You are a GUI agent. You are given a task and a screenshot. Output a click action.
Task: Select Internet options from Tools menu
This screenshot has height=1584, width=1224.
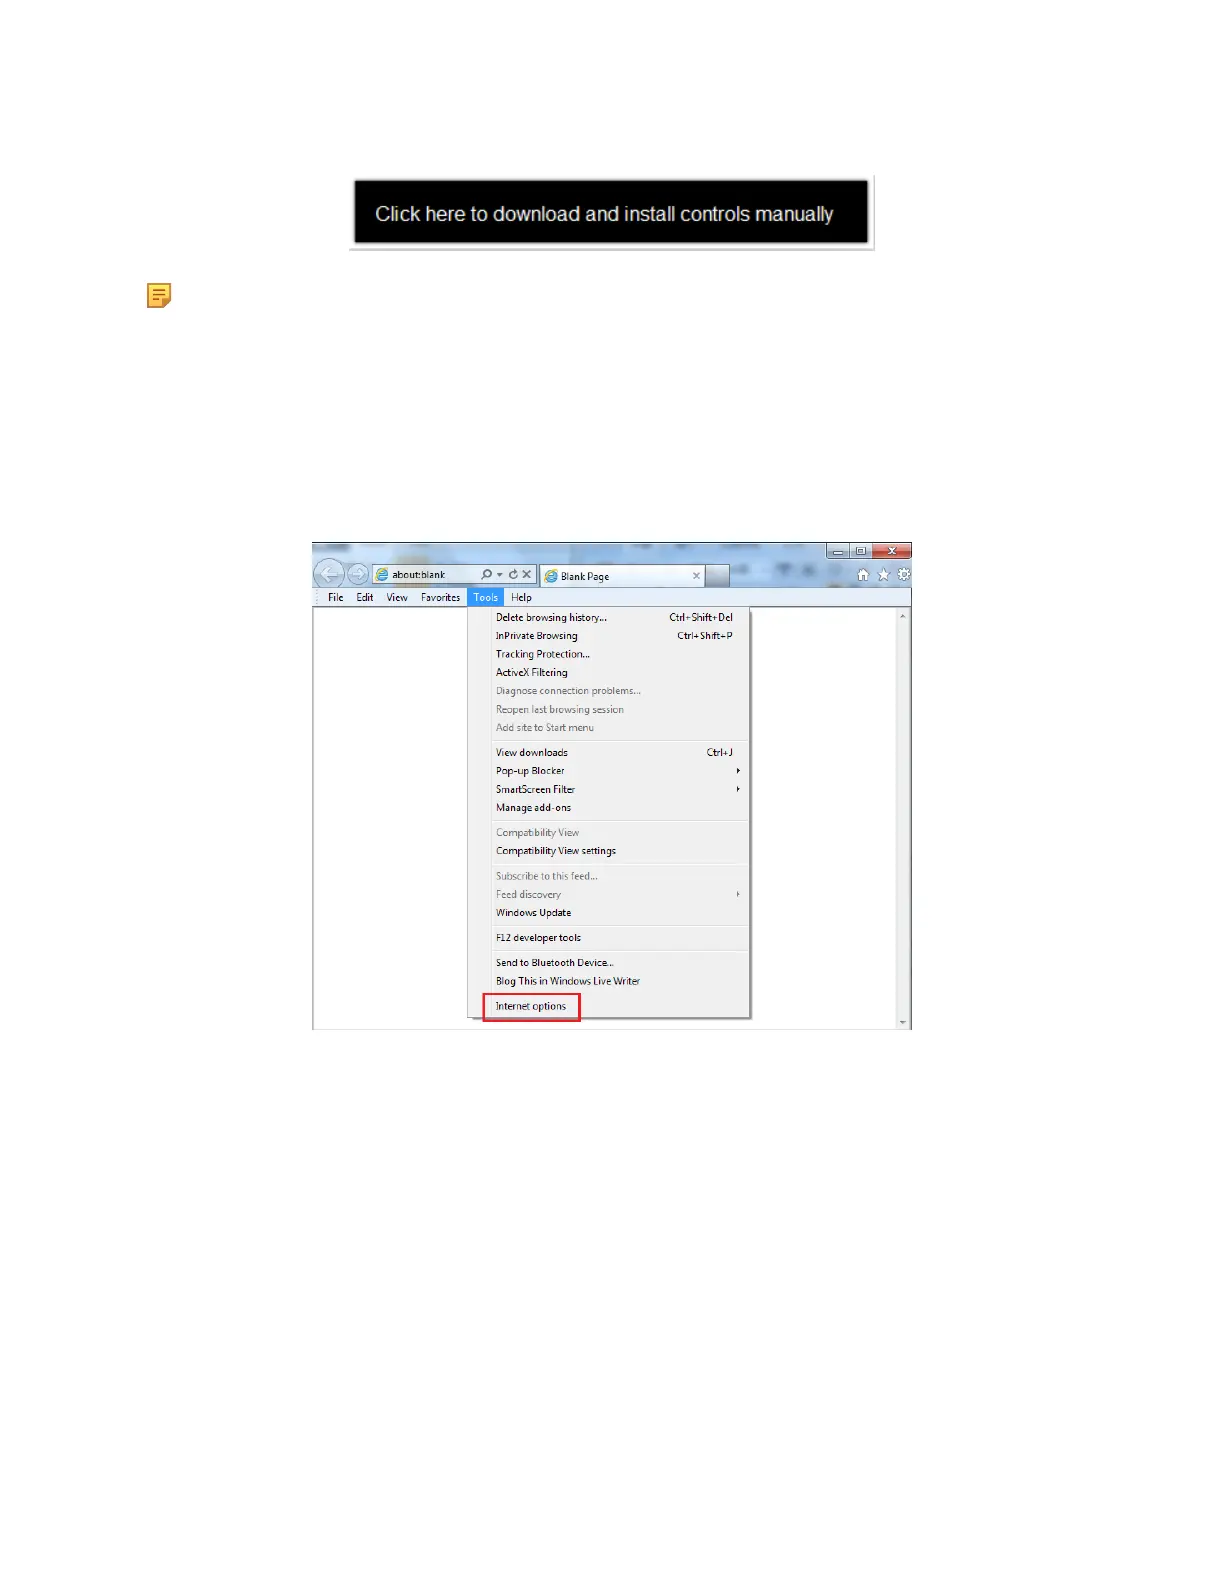[x=531, y=1006]
